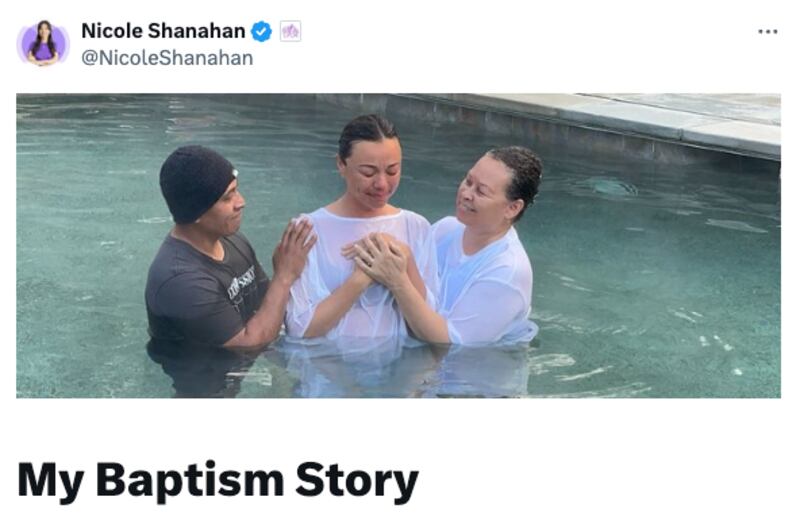Open Nicole Shanahan's profile avatar
The width and height of the screenshot is (800, 520).
click(x=43, y=43)
